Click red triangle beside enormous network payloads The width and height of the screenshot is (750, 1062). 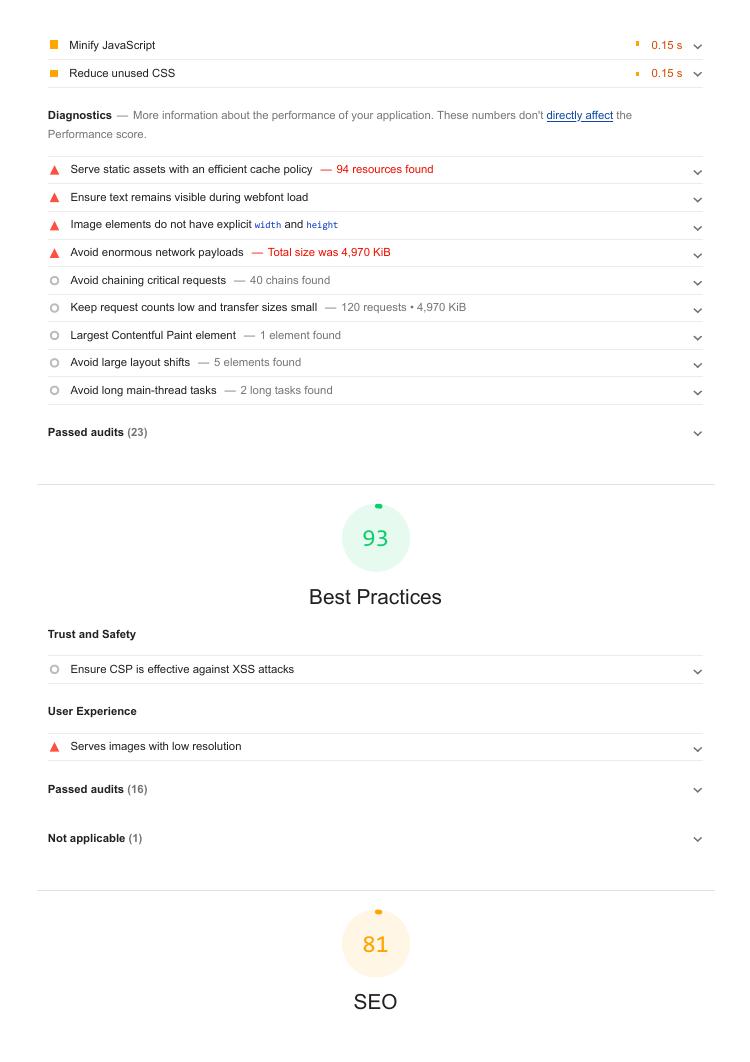point(55,253)
